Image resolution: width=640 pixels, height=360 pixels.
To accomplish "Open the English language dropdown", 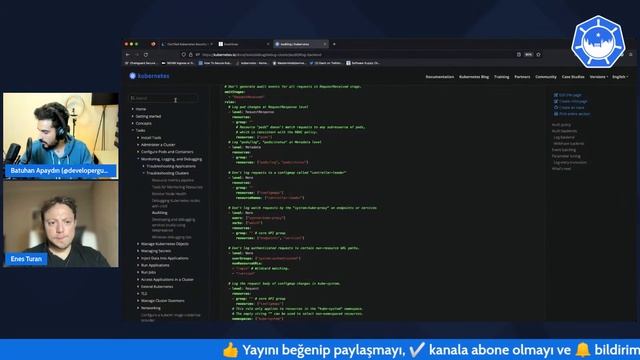I will (x=620, y=77).
